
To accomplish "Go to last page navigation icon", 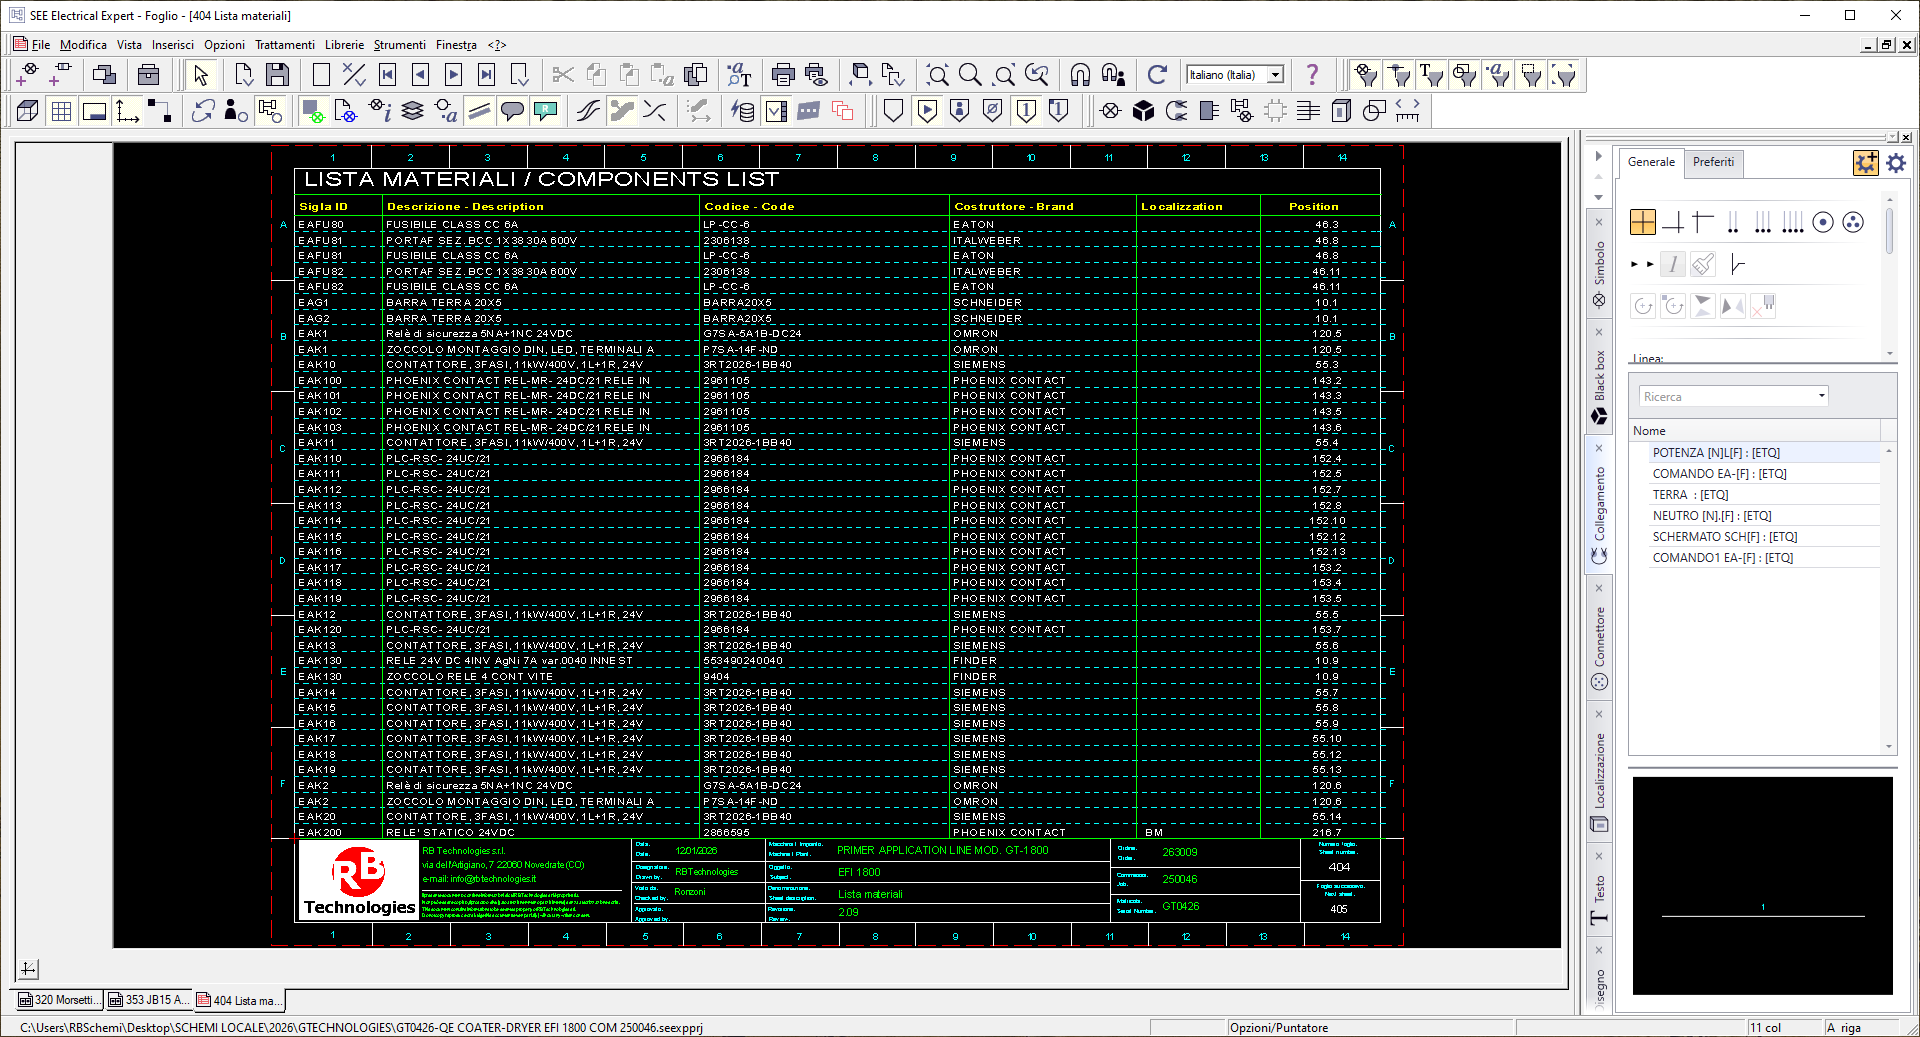I will tap(486, 75).
